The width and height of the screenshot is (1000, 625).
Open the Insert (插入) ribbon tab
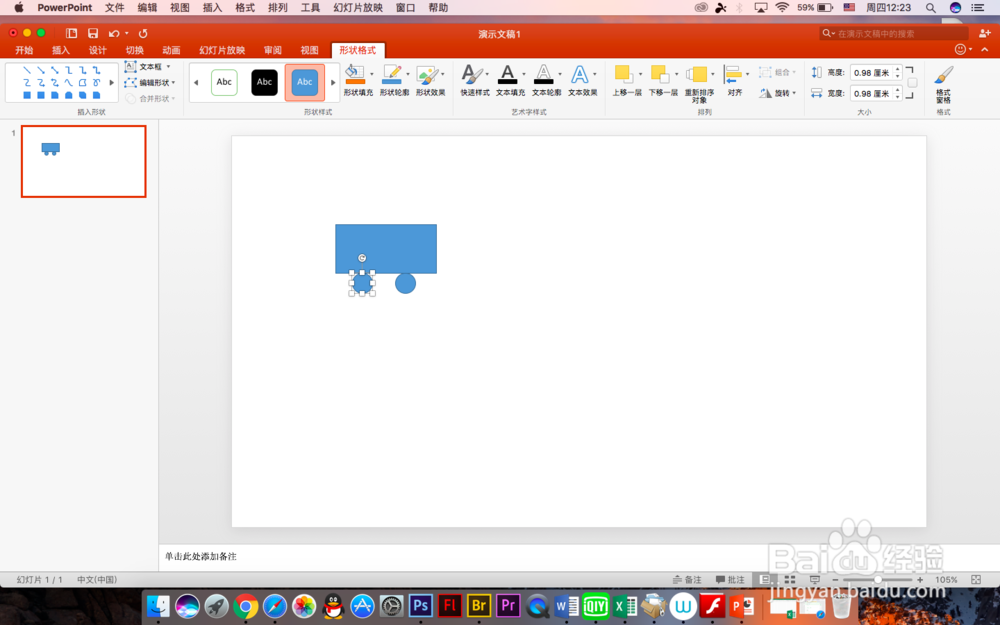(x=61, y=50)
